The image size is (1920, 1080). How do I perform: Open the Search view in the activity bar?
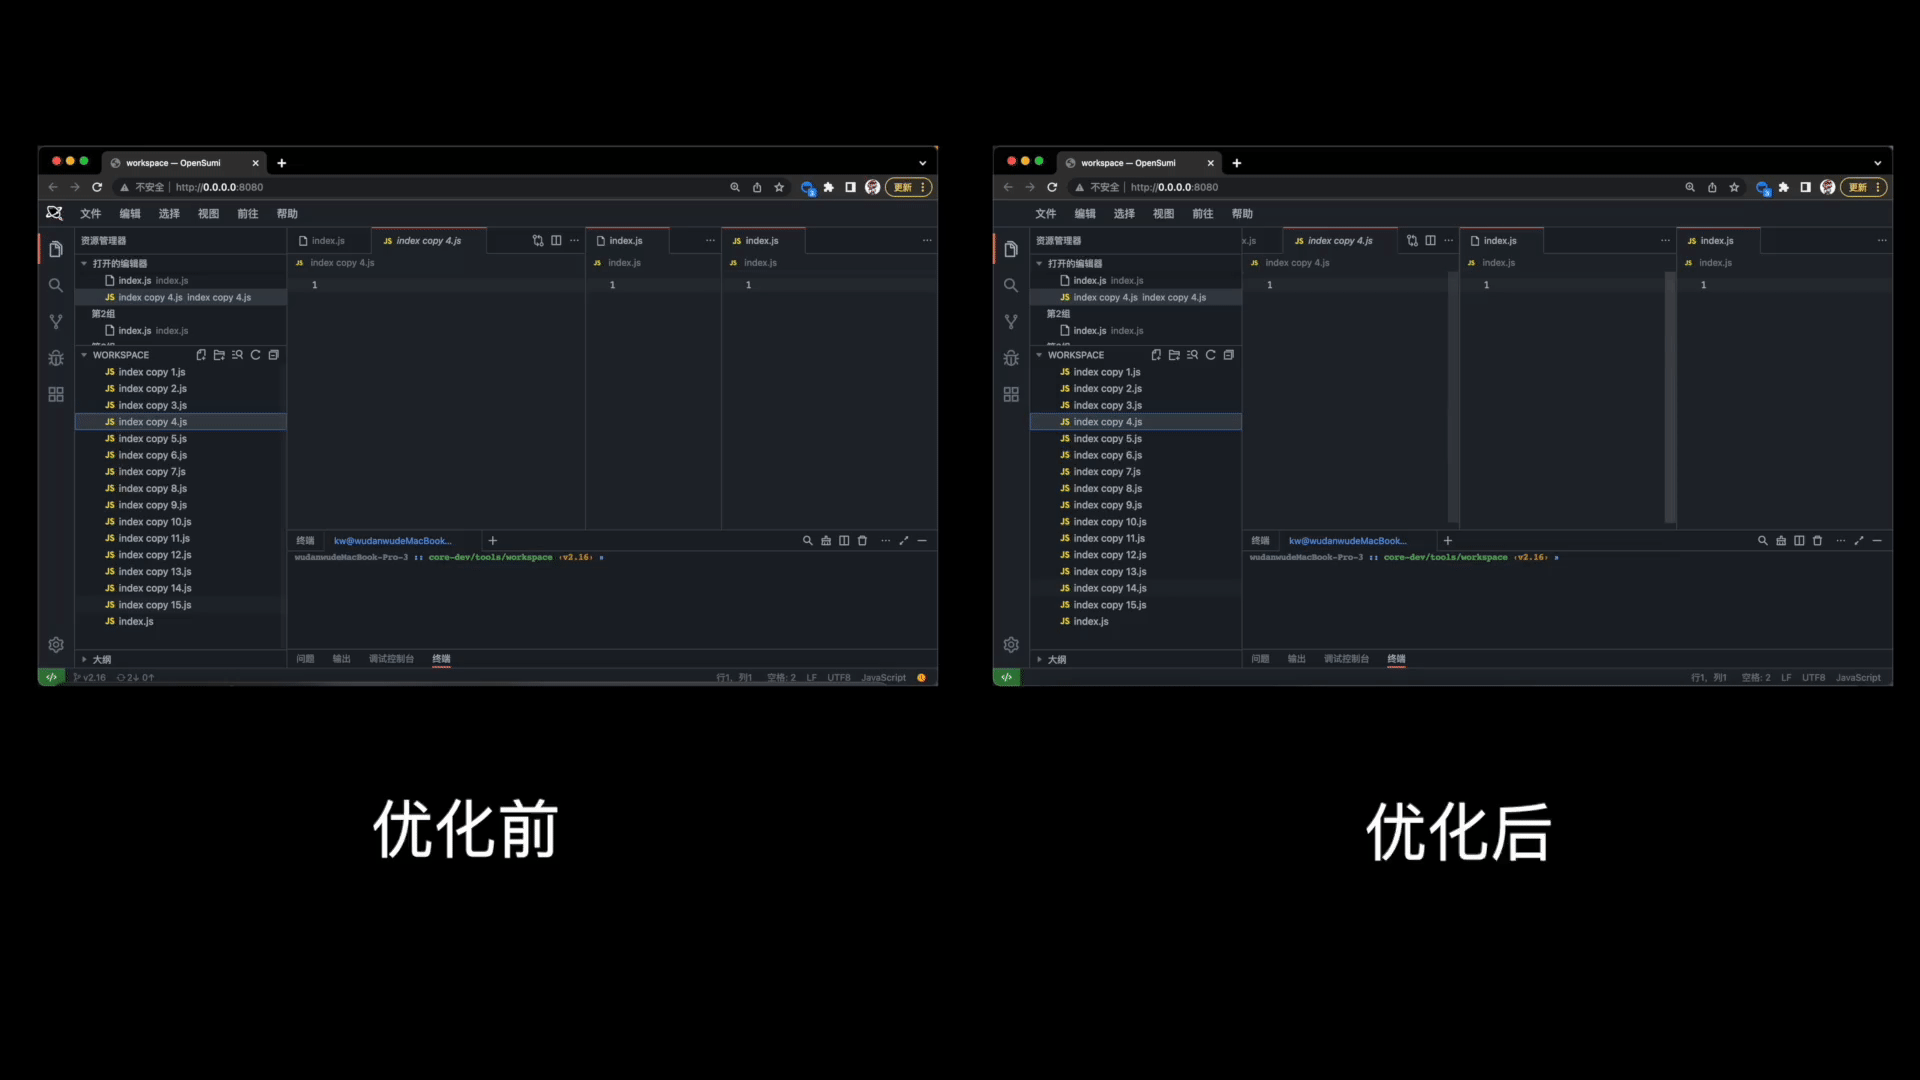(56, 285)
